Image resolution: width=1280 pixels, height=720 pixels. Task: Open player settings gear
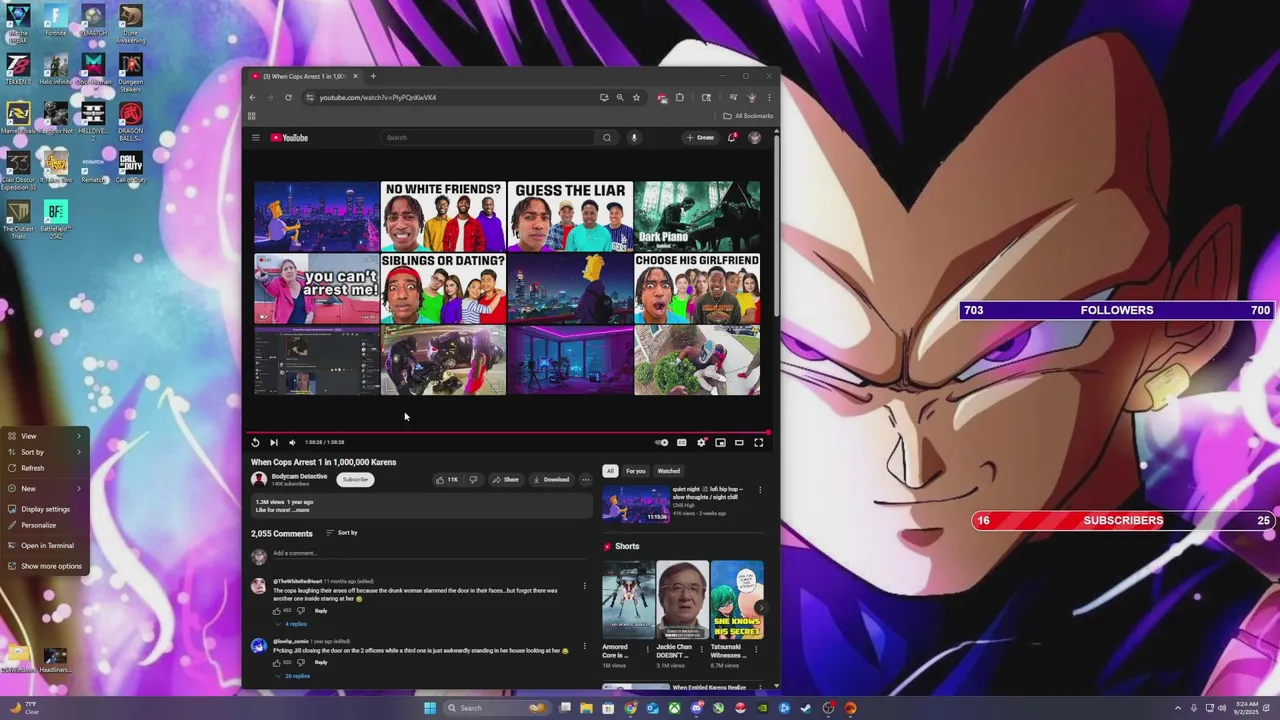click(x=701, y=442)
